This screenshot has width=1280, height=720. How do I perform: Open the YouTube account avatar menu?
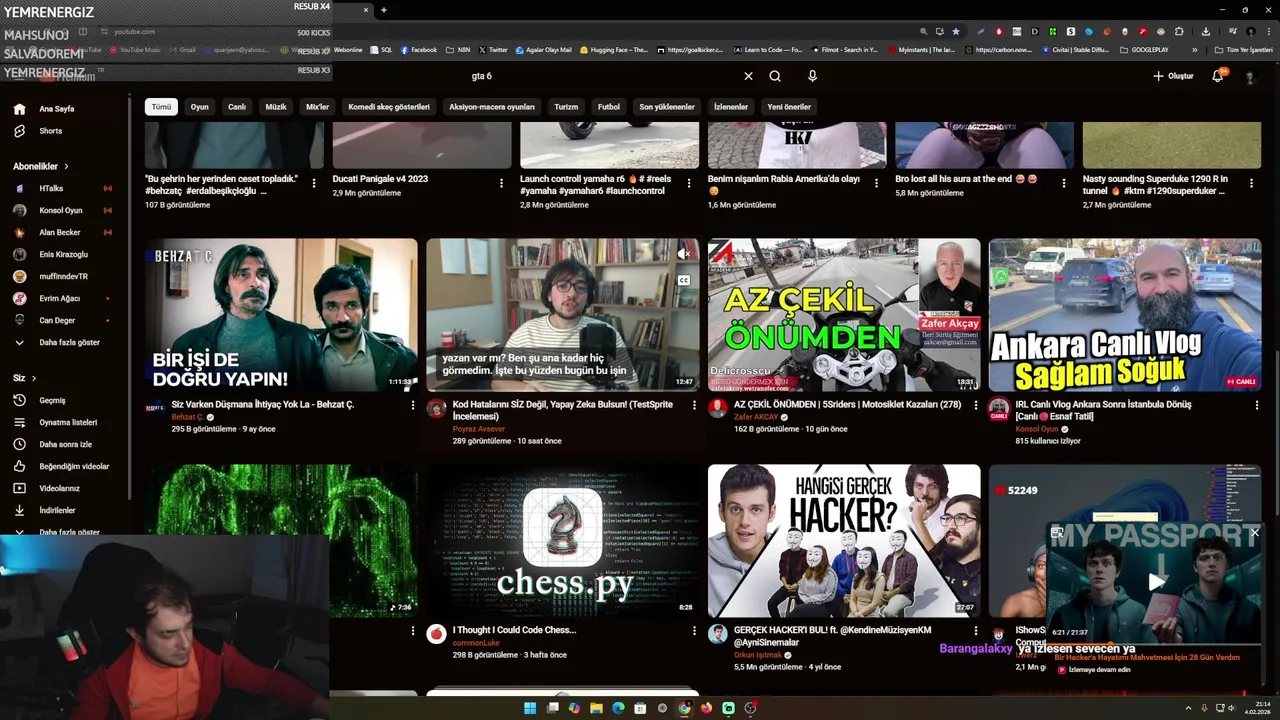(1250, 77)
